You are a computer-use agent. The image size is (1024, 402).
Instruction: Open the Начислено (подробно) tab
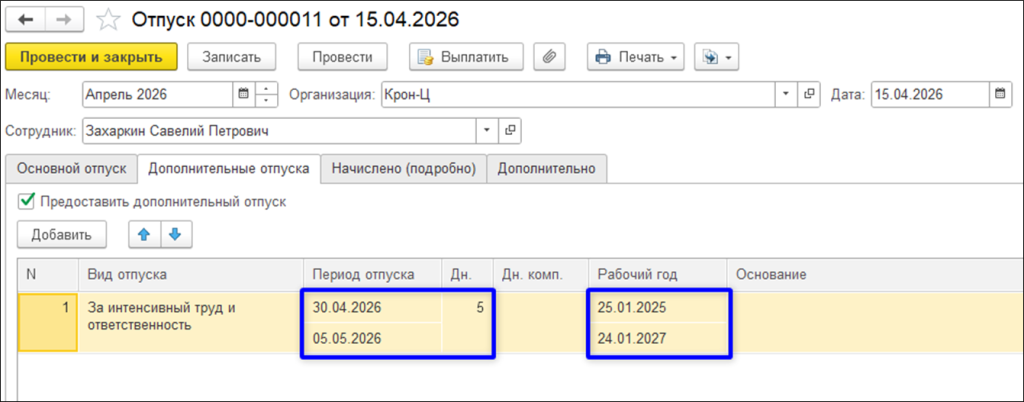tap(404, 168)
